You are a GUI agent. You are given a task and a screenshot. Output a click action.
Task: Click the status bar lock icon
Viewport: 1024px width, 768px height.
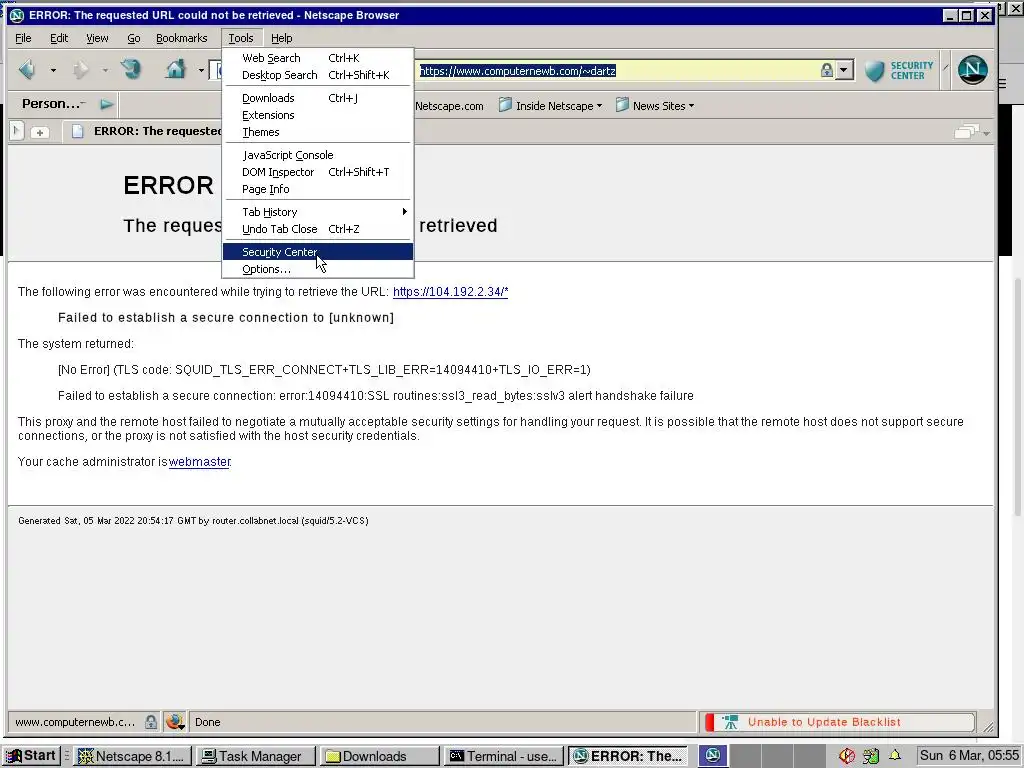click(x=151, y=722)
